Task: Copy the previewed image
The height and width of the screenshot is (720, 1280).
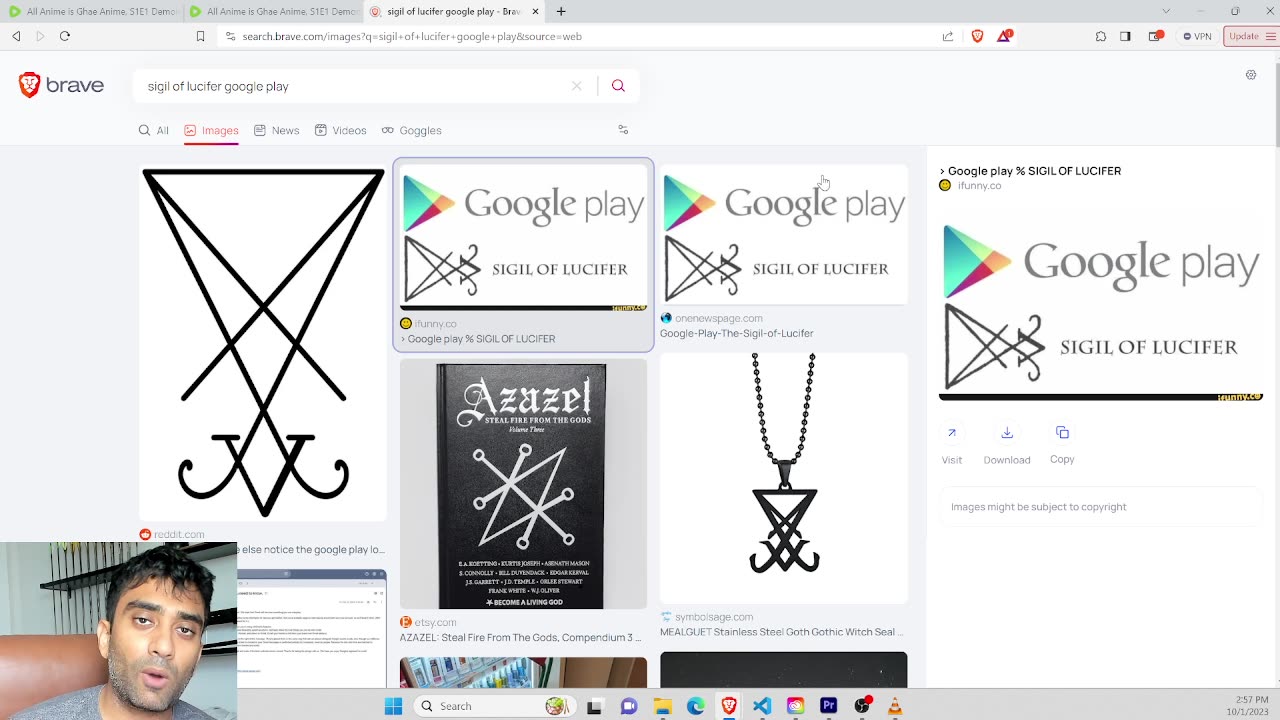Action: [x=1062, y=445]
